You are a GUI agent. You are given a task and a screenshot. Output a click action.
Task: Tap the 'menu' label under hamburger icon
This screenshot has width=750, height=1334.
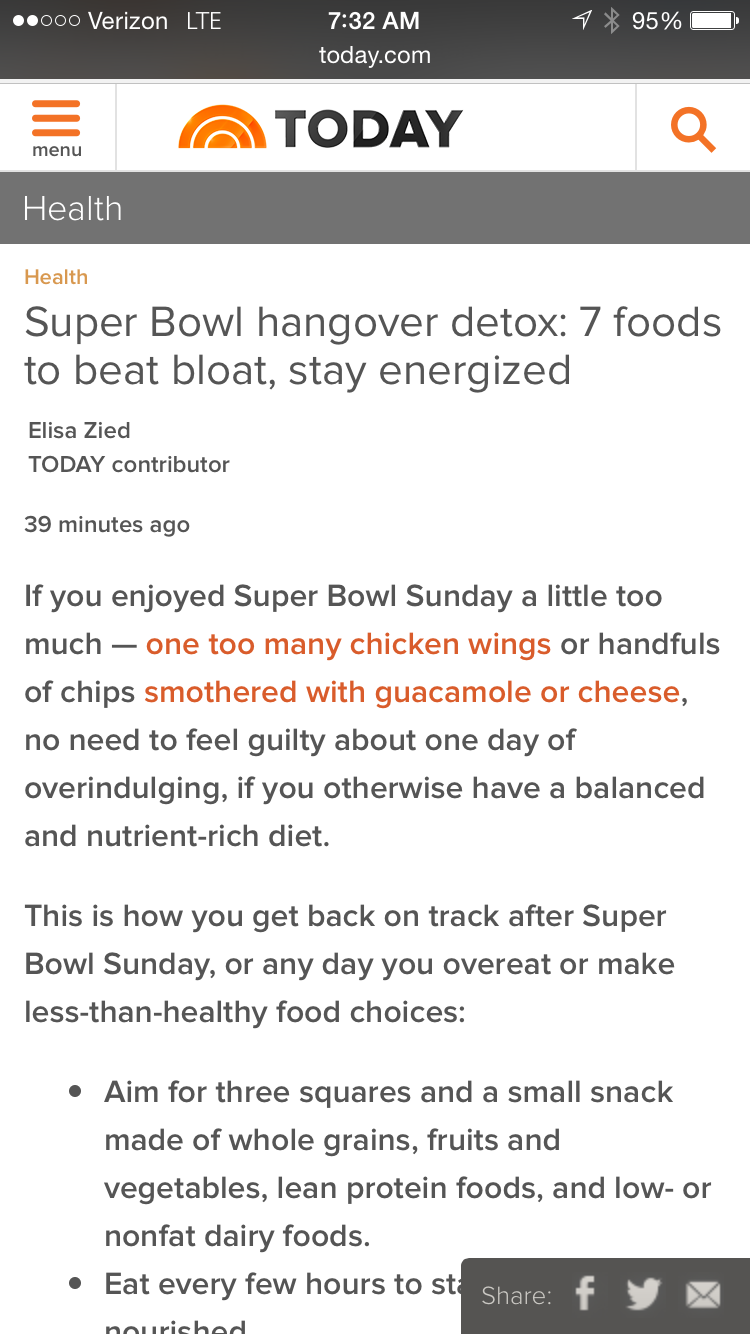tap(57, 151)
